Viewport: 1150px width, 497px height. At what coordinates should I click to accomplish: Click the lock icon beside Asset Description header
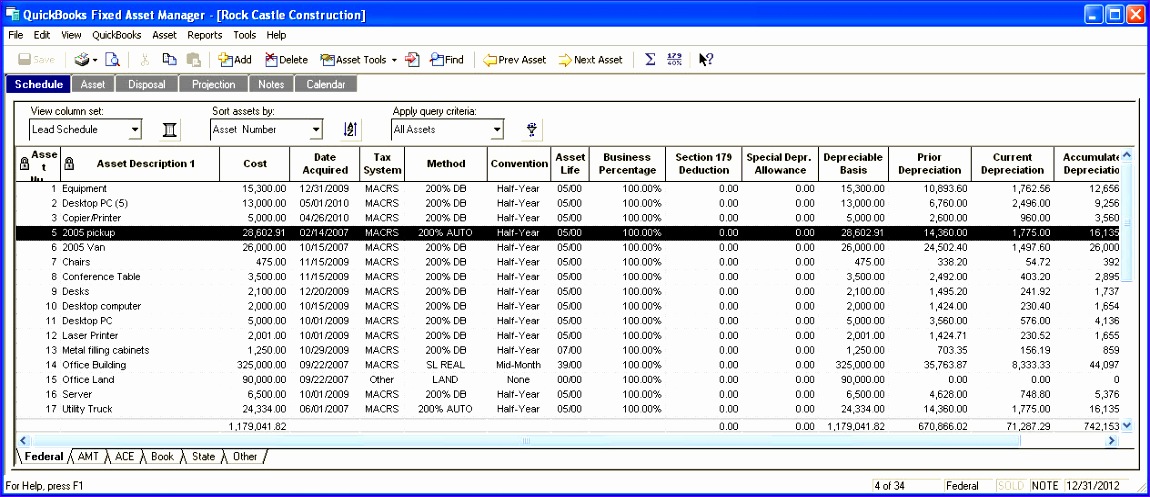coord(69,164)
